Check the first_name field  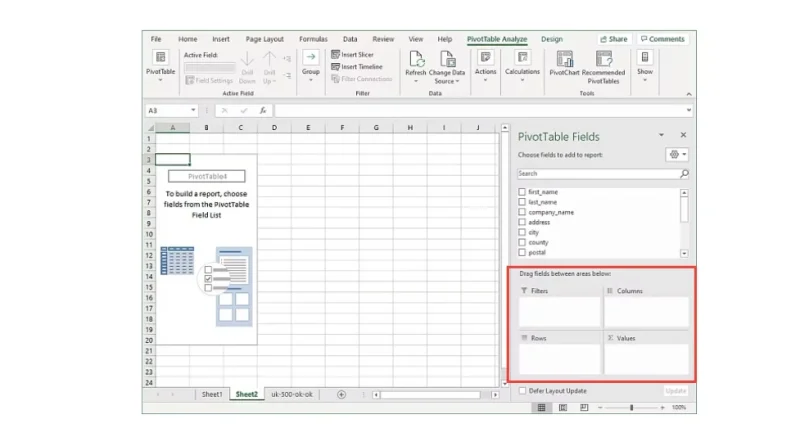[x=522, y=192]
